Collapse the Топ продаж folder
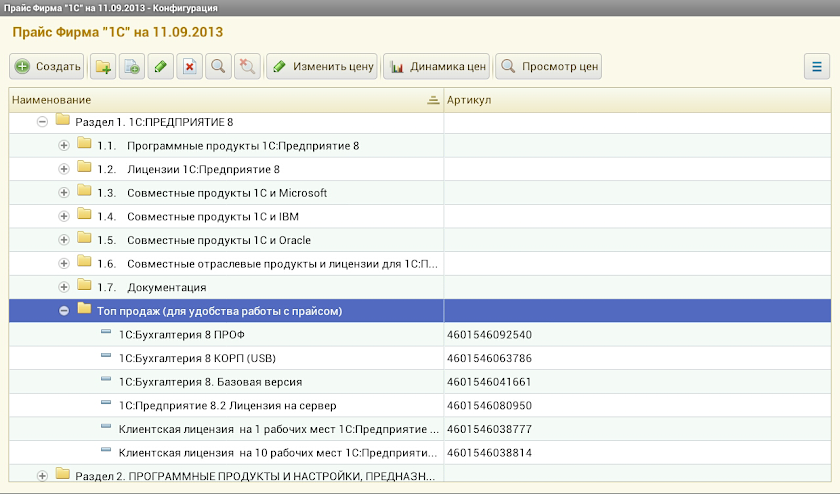 pos(64,311)
